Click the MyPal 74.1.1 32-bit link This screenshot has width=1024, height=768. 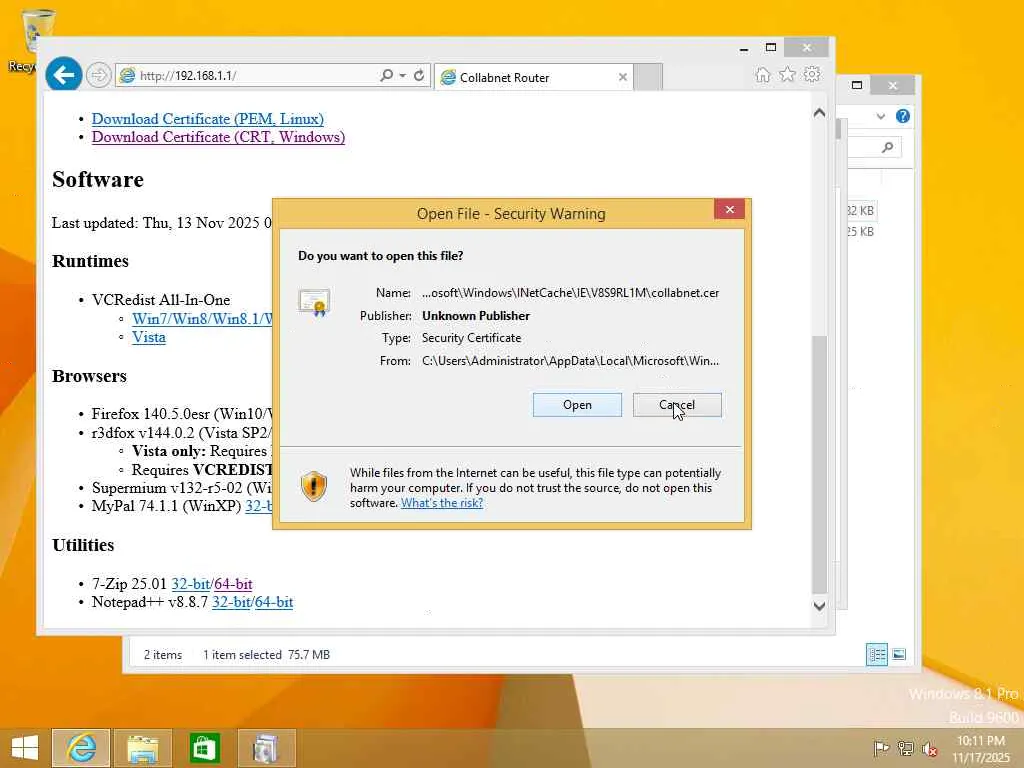tap(259, 506)
